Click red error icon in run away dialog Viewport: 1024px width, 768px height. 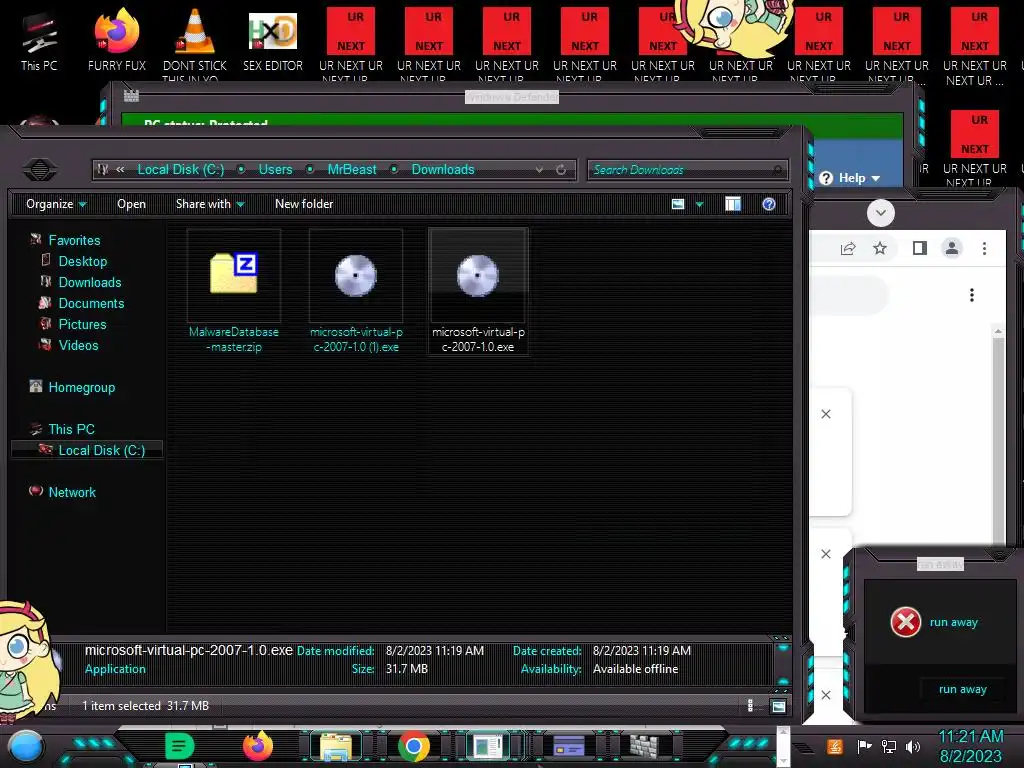coord(906,622)
